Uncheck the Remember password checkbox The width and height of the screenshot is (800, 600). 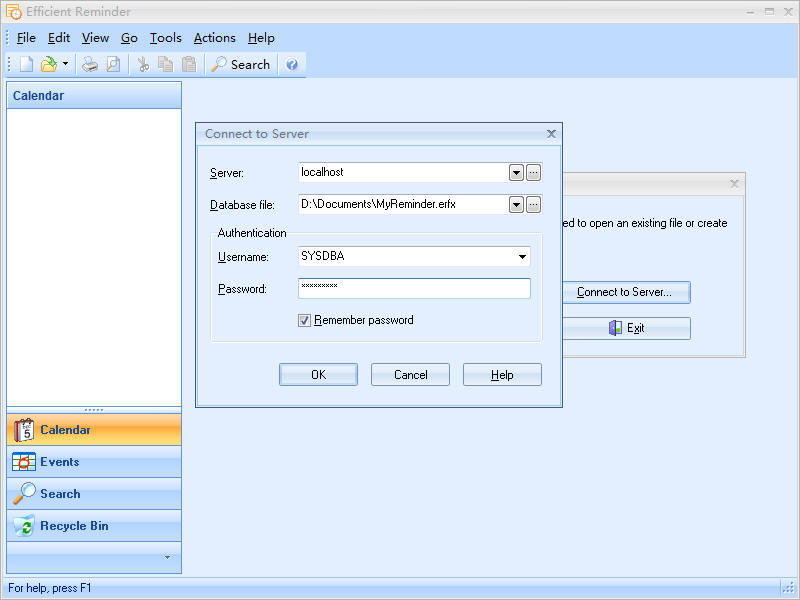(304, 320)
